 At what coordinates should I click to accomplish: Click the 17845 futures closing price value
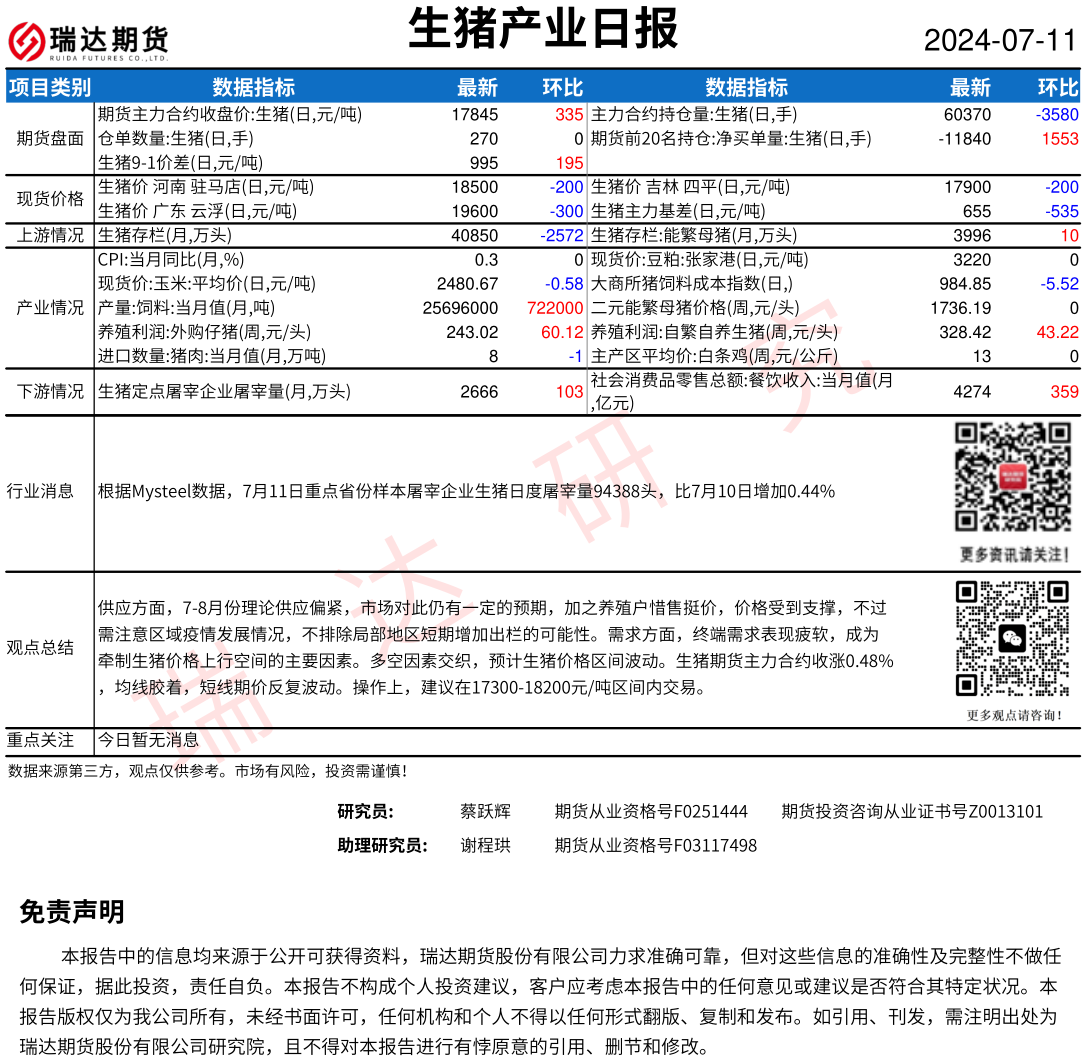475,115
